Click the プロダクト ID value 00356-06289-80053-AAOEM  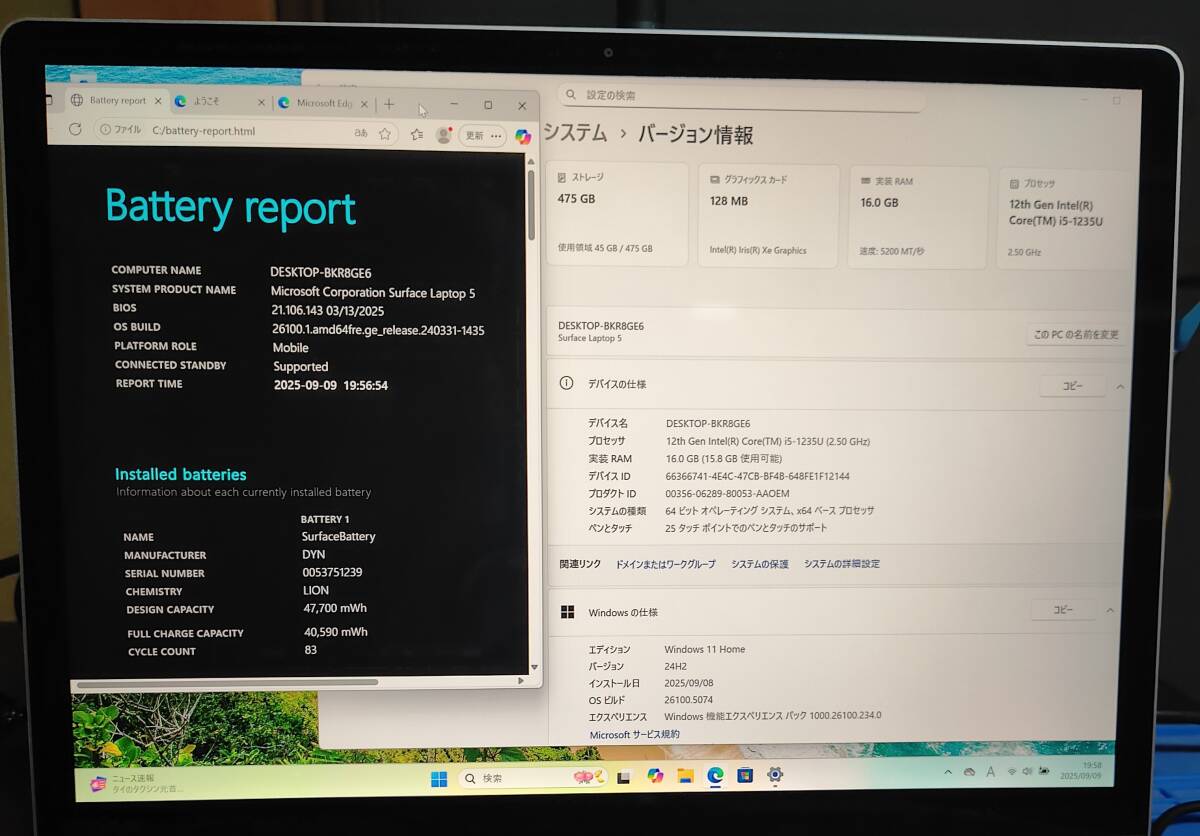click(727, 493)
